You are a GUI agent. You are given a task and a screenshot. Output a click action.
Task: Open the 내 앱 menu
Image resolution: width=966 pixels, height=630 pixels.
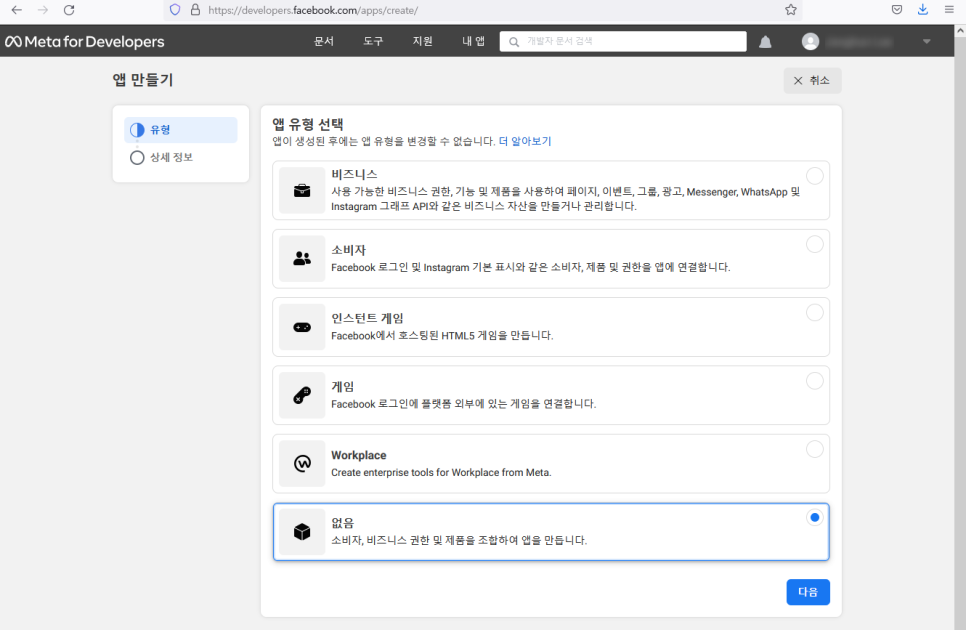473,41
